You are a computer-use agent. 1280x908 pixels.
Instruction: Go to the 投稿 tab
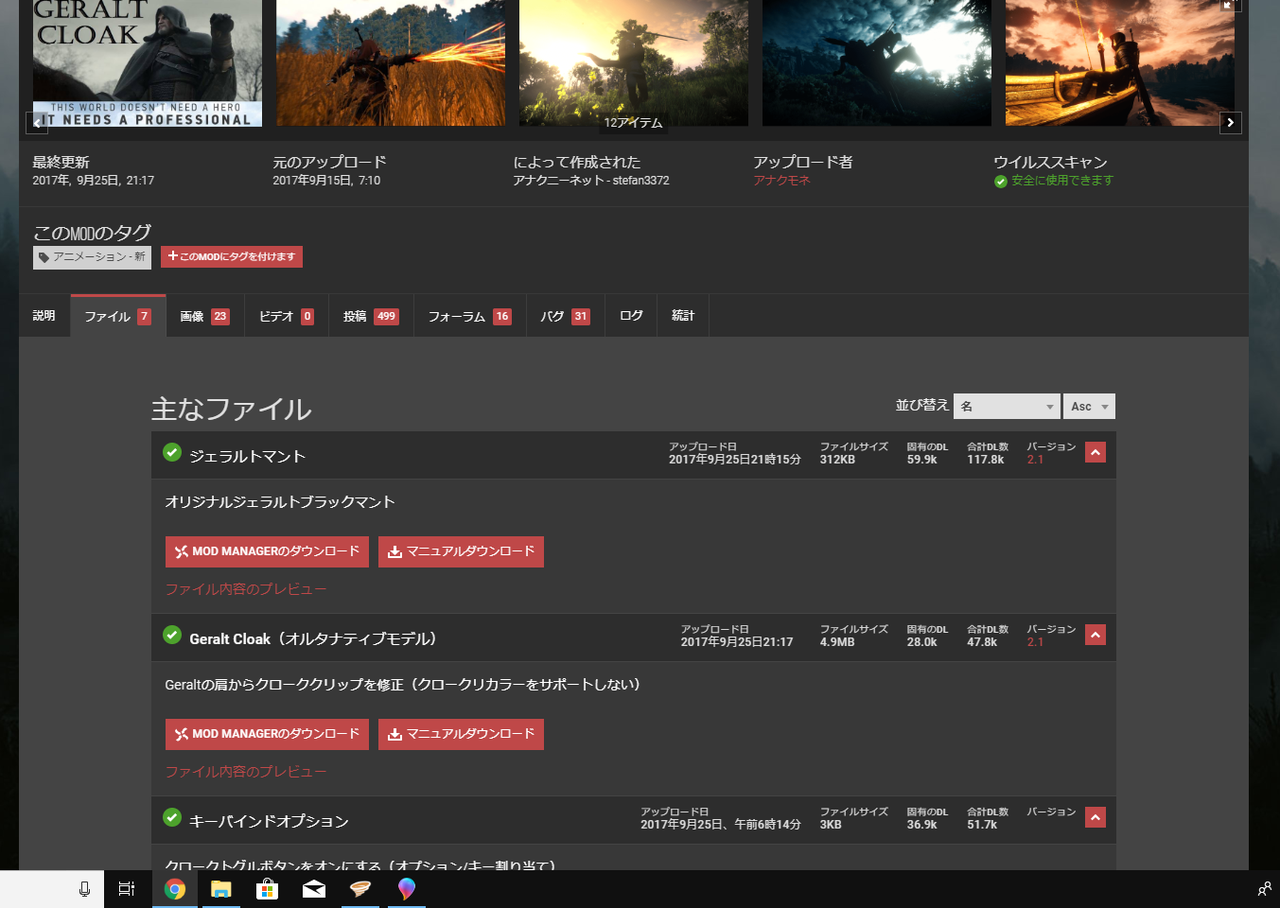pos(371,316)
